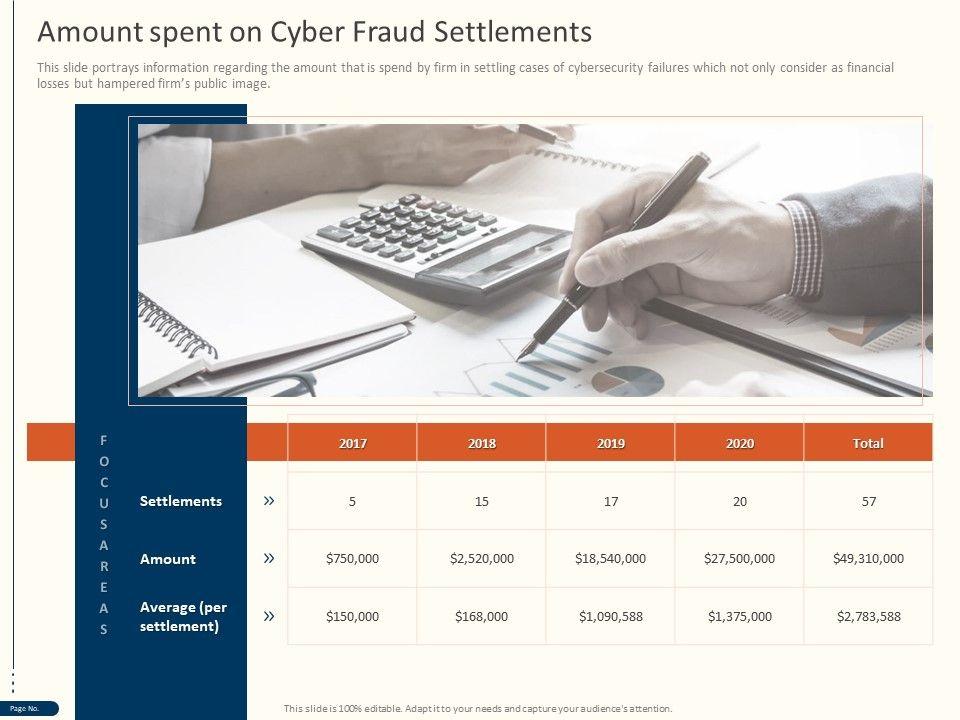Screen dimensions: 960x720
Task: Click the Average (per settlement) label
Action: pos(184,617)
